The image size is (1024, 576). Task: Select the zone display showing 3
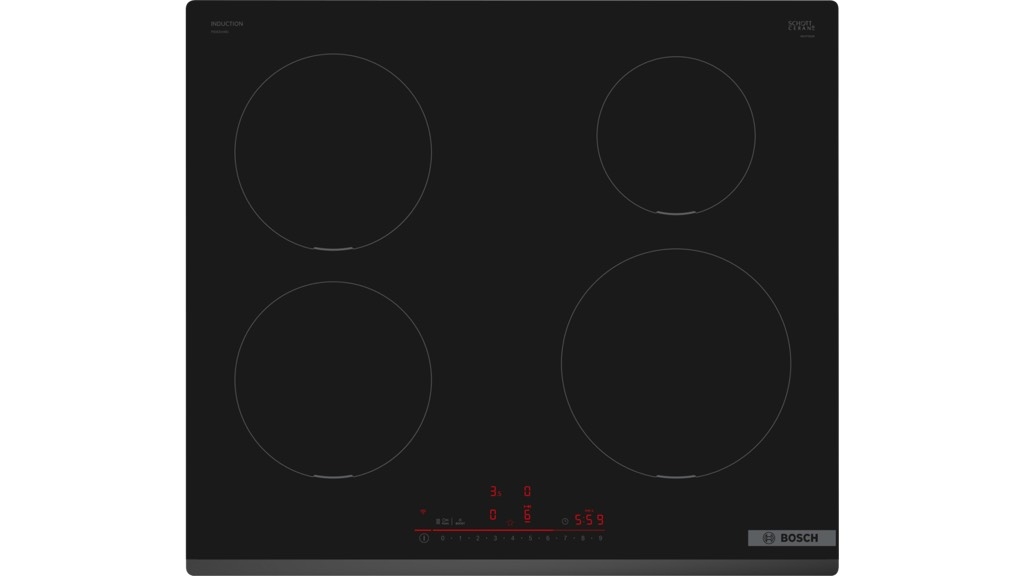(494, 491)
